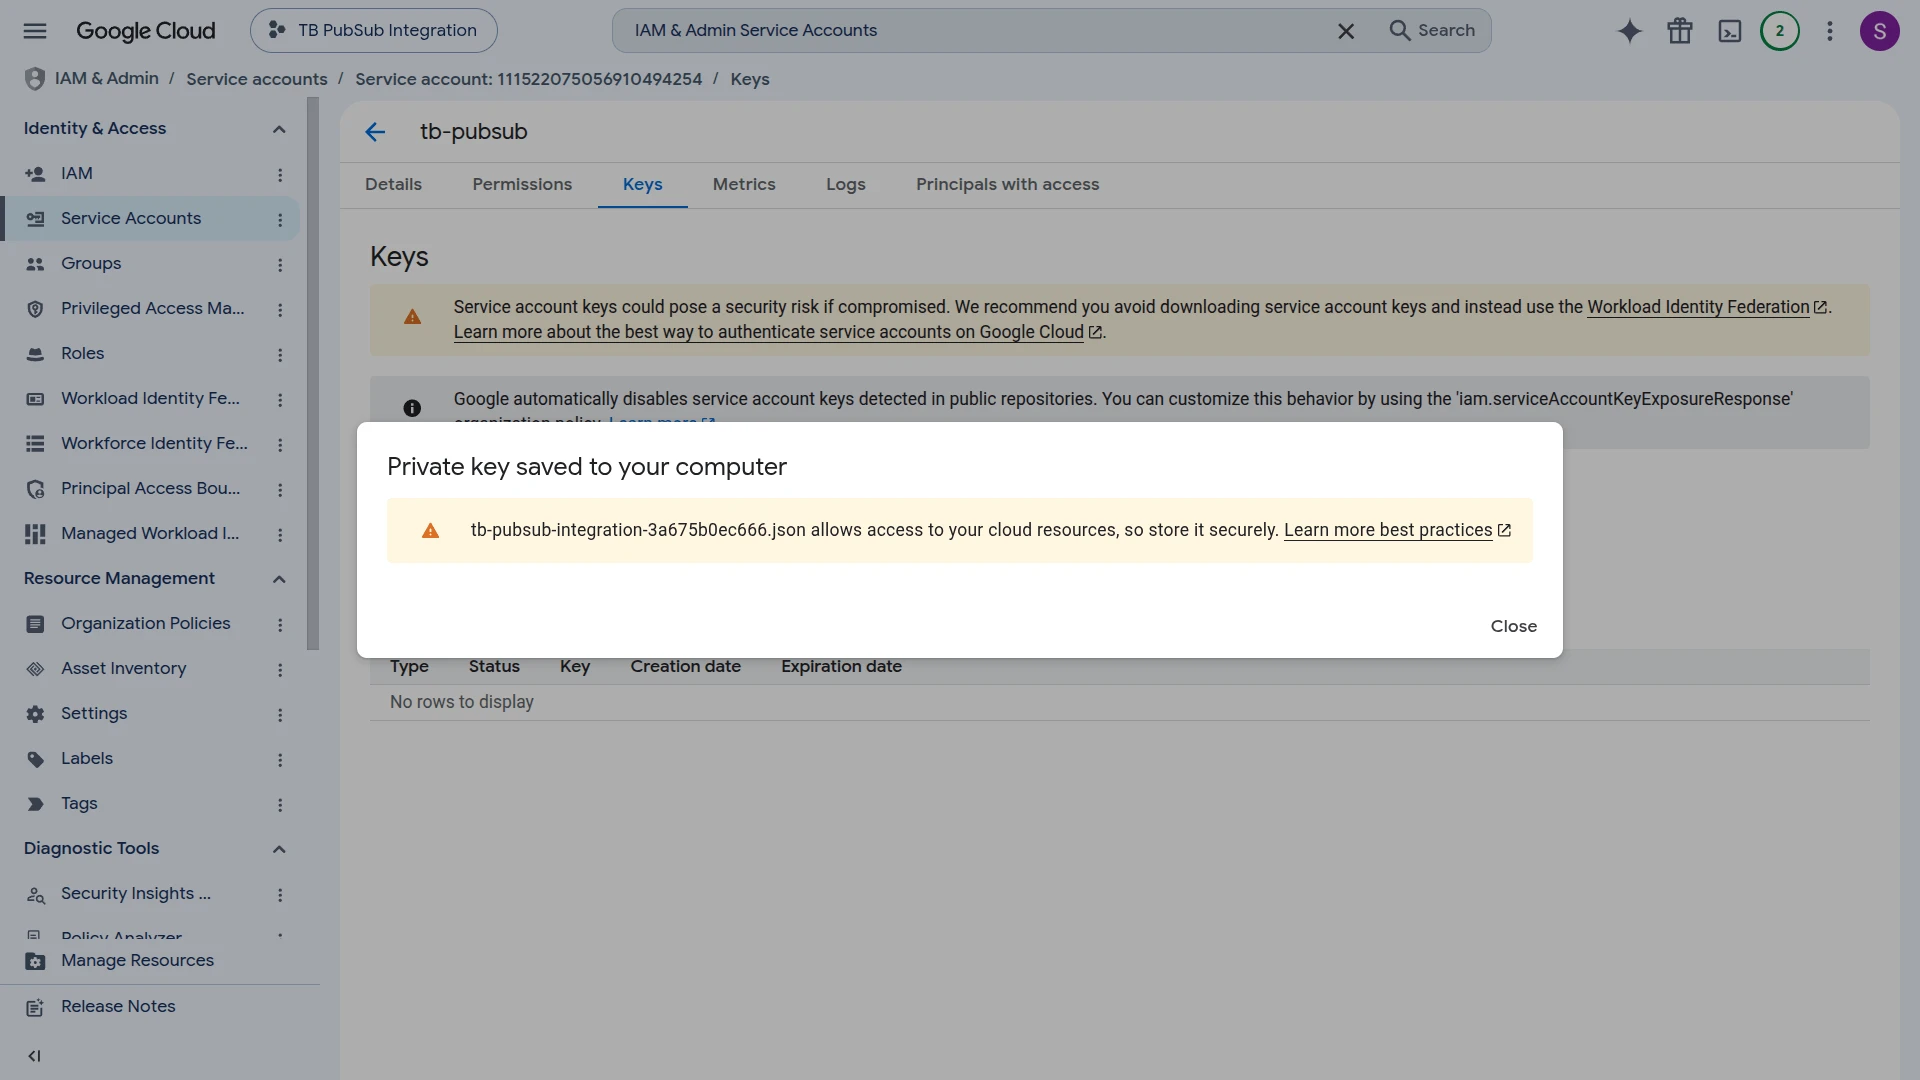Click the Search button in top bar
Screen dimensions: 1920x1080
[1432, 31]
